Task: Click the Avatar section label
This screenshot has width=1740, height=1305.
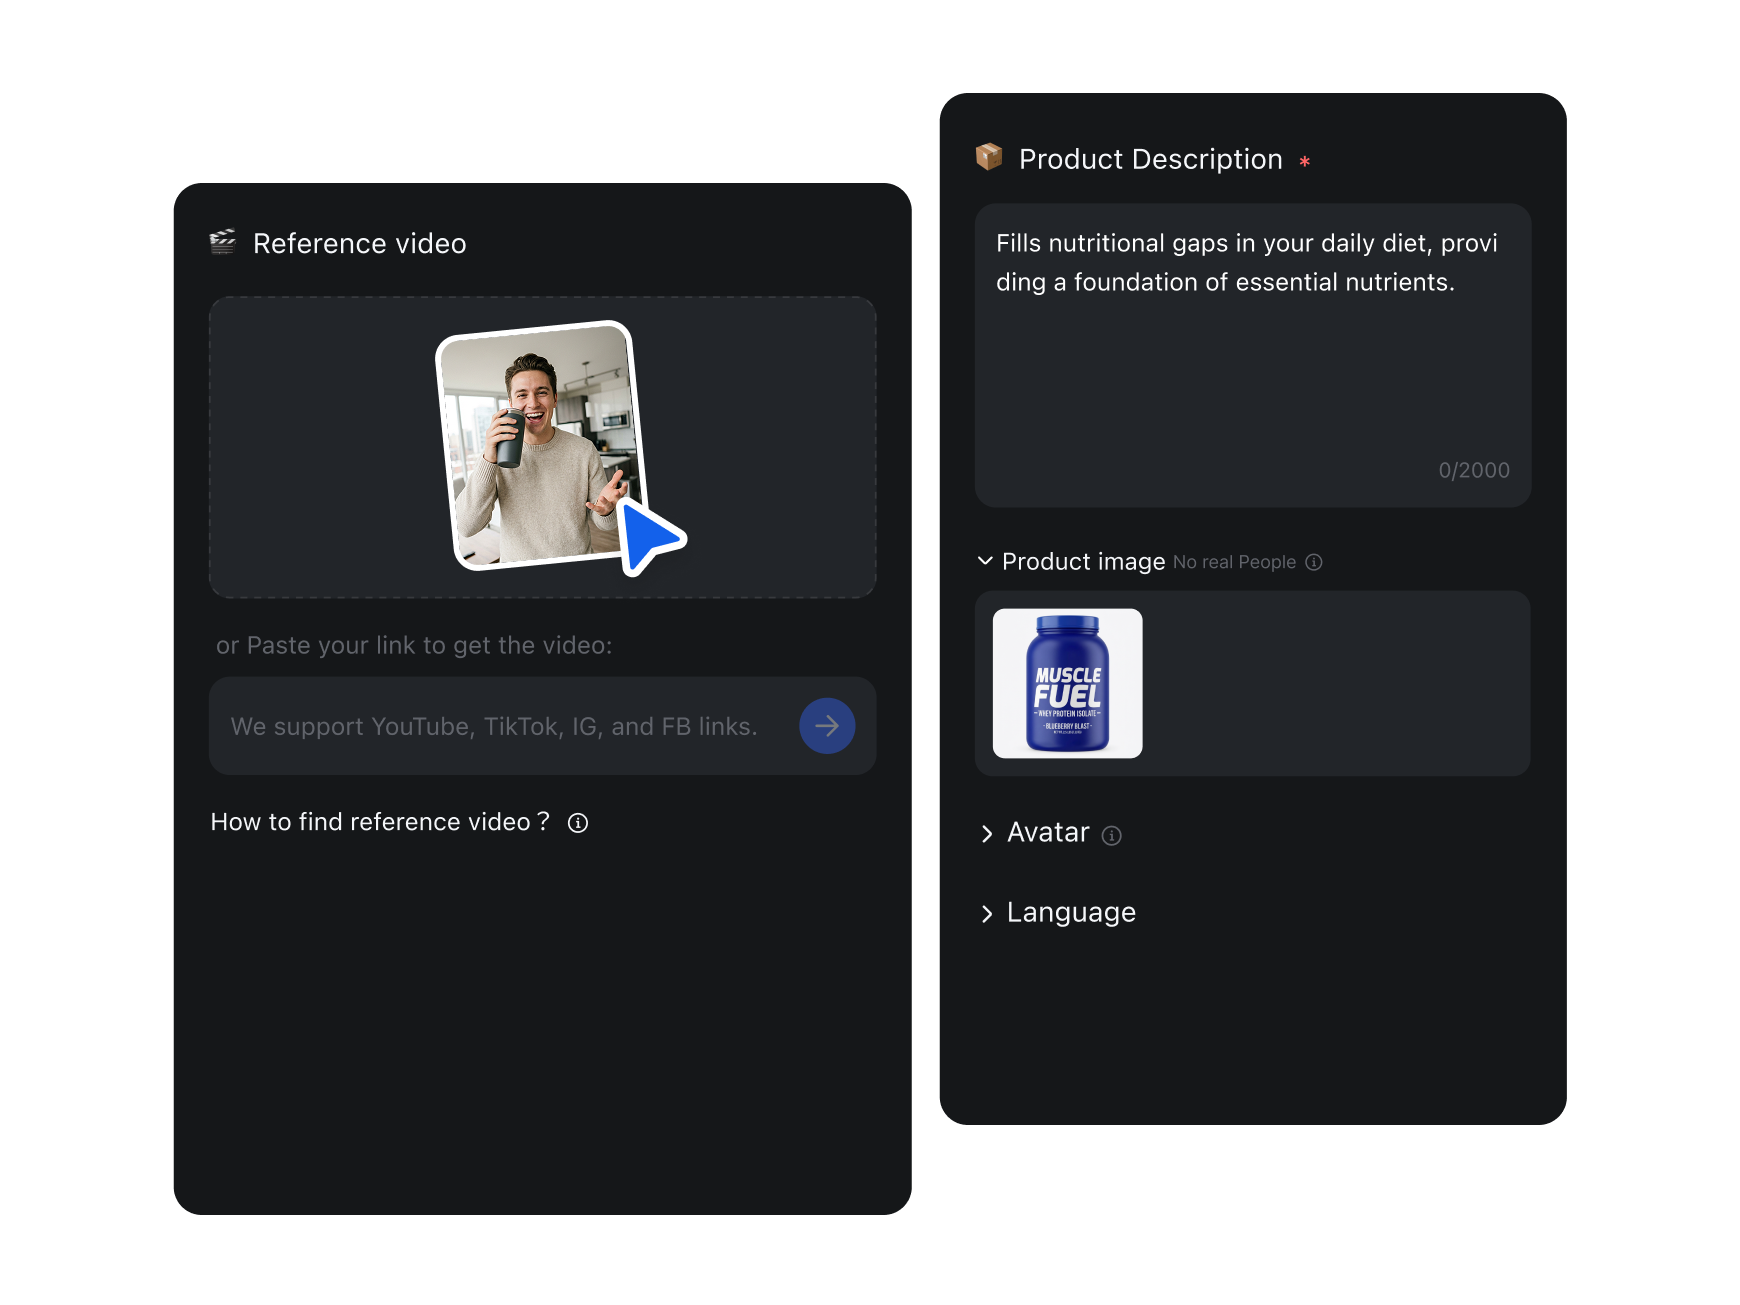Action: point(1048,833)
